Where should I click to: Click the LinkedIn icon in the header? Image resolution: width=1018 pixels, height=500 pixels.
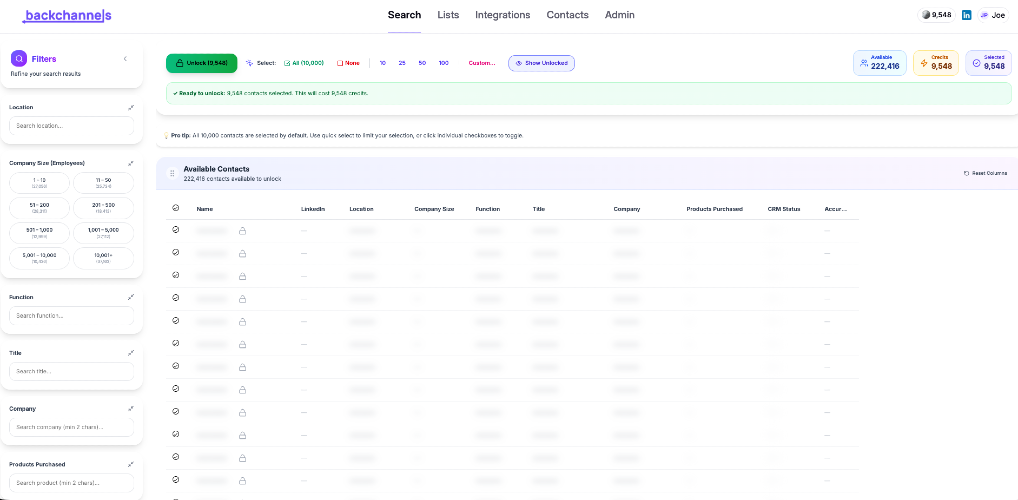tap(967, 15)
